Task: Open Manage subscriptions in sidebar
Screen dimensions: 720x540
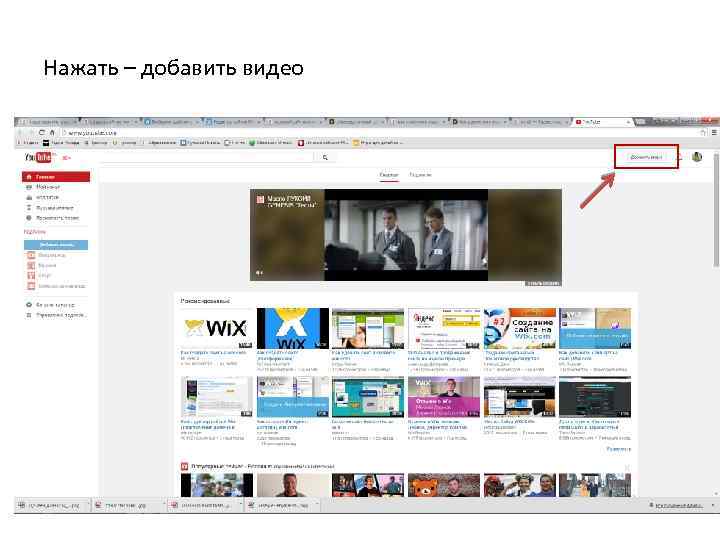Action: point(56,315)
